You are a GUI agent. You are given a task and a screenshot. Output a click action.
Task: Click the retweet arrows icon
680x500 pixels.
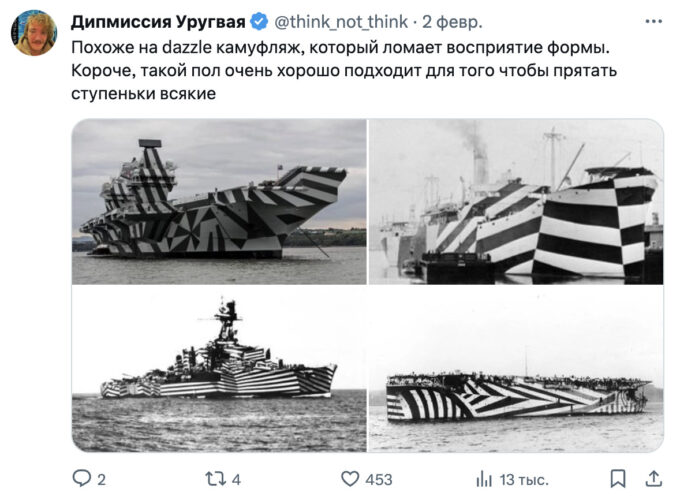tap(216, 479)
